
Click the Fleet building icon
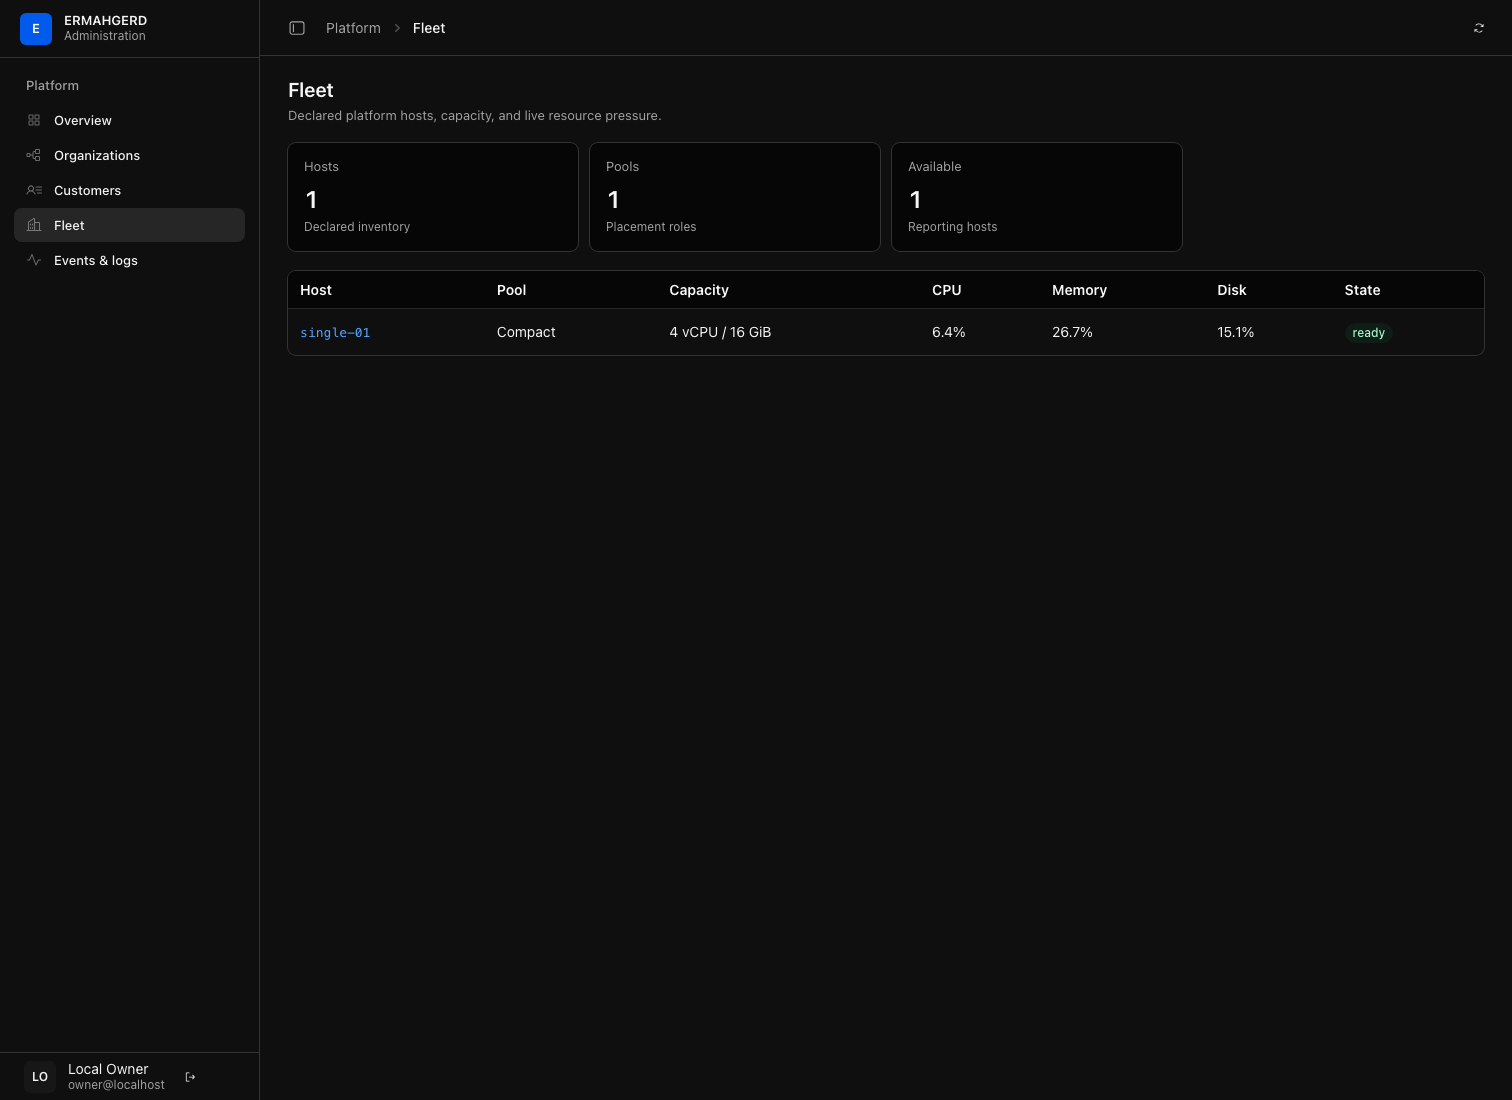(34, 225)
